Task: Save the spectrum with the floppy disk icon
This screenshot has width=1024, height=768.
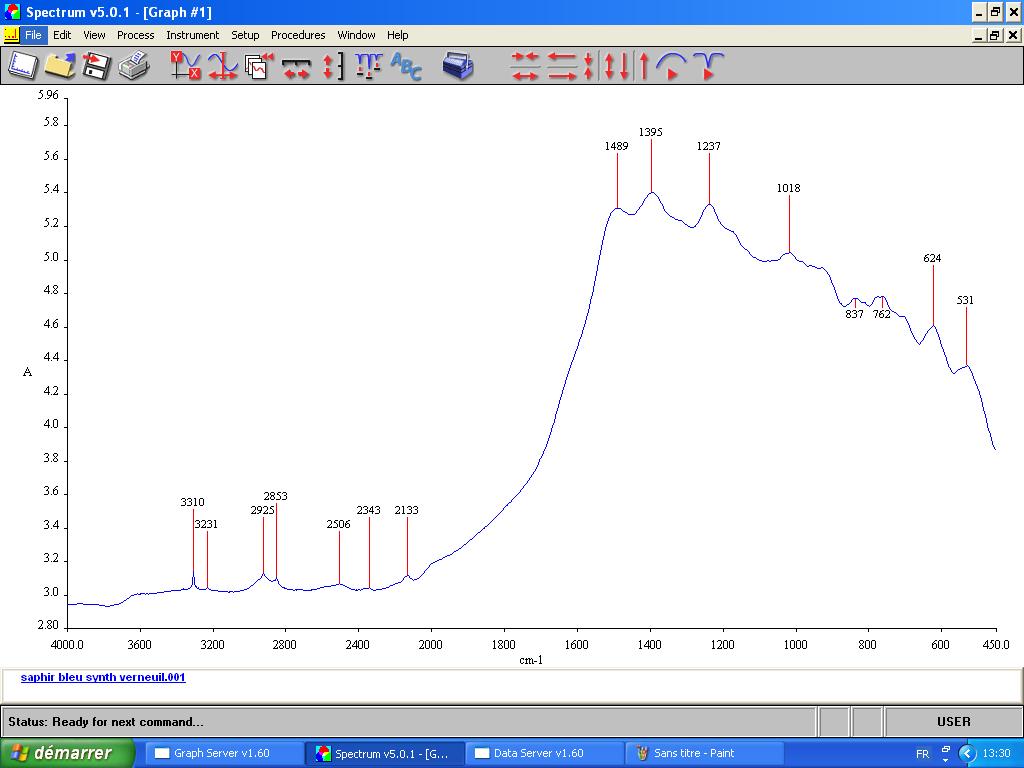Action: (96, 66)
